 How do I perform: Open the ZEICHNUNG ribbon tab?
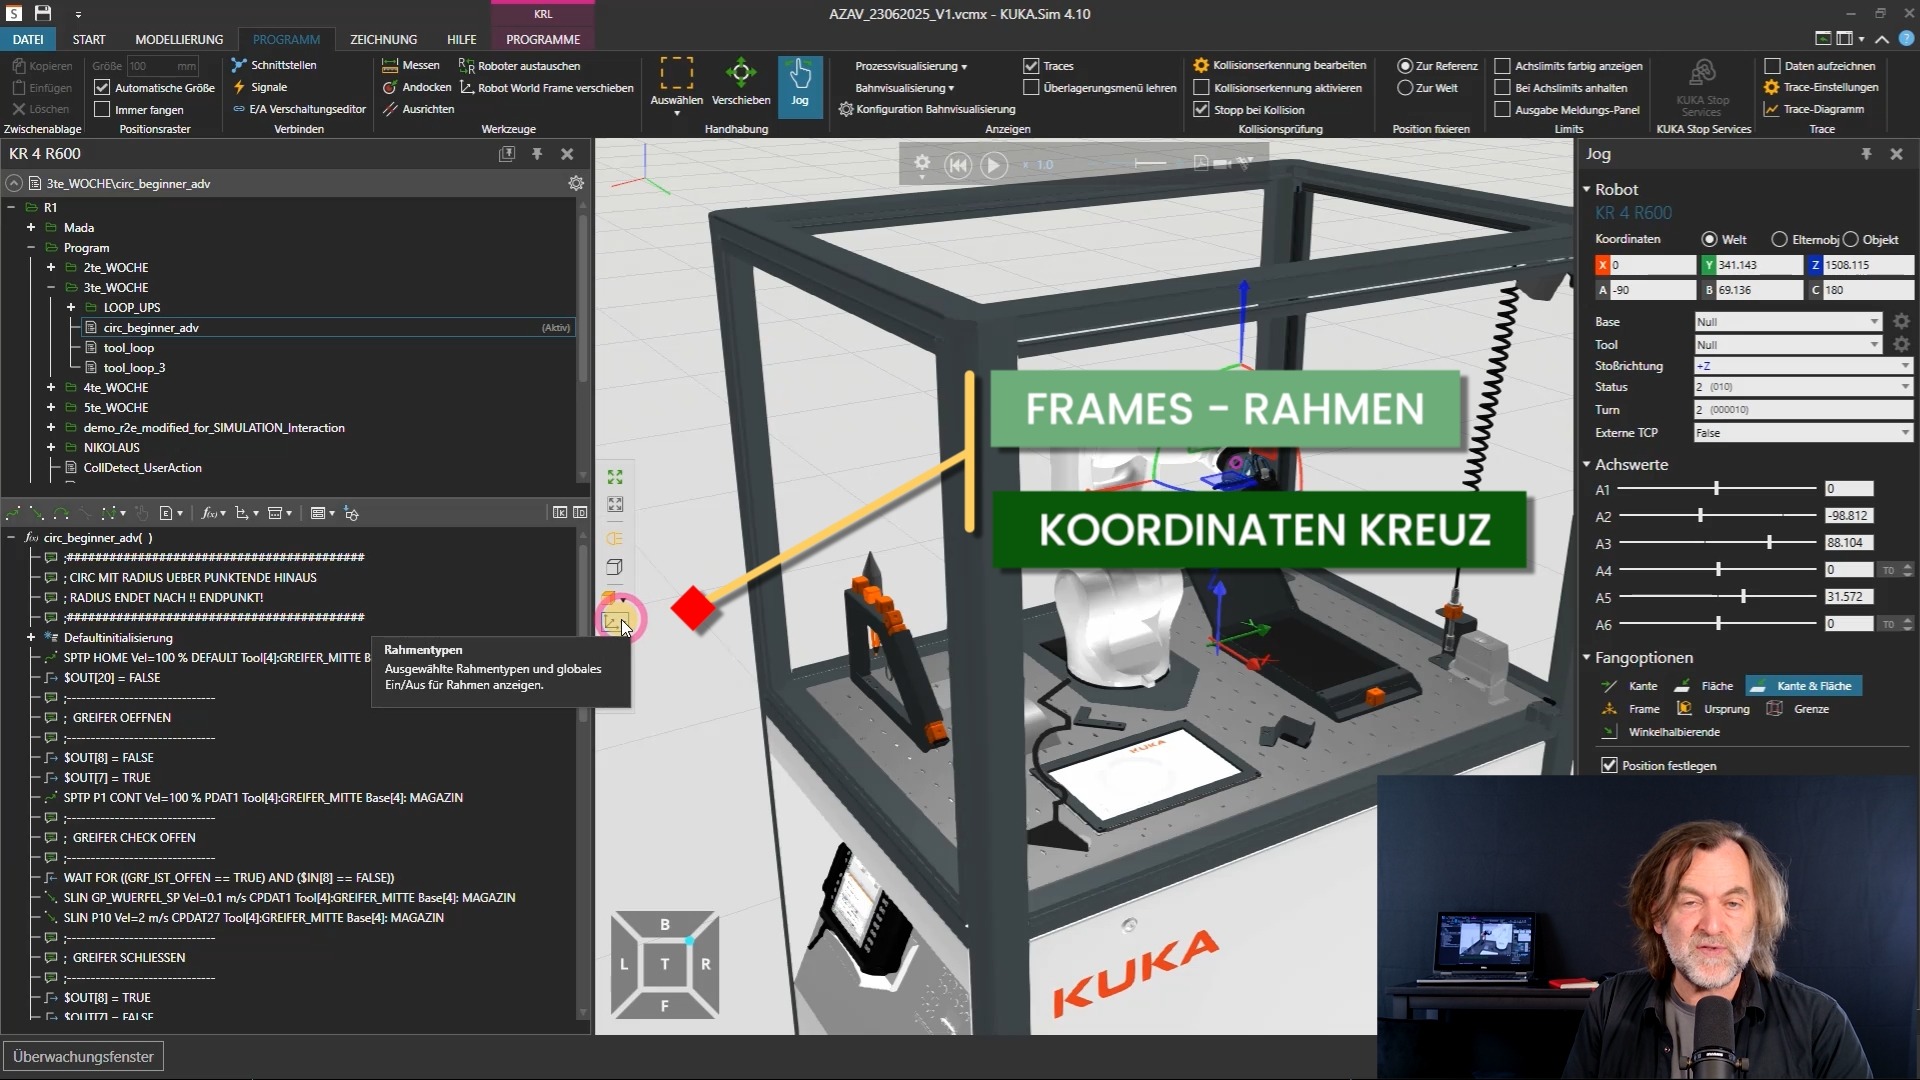coord(383,39)
